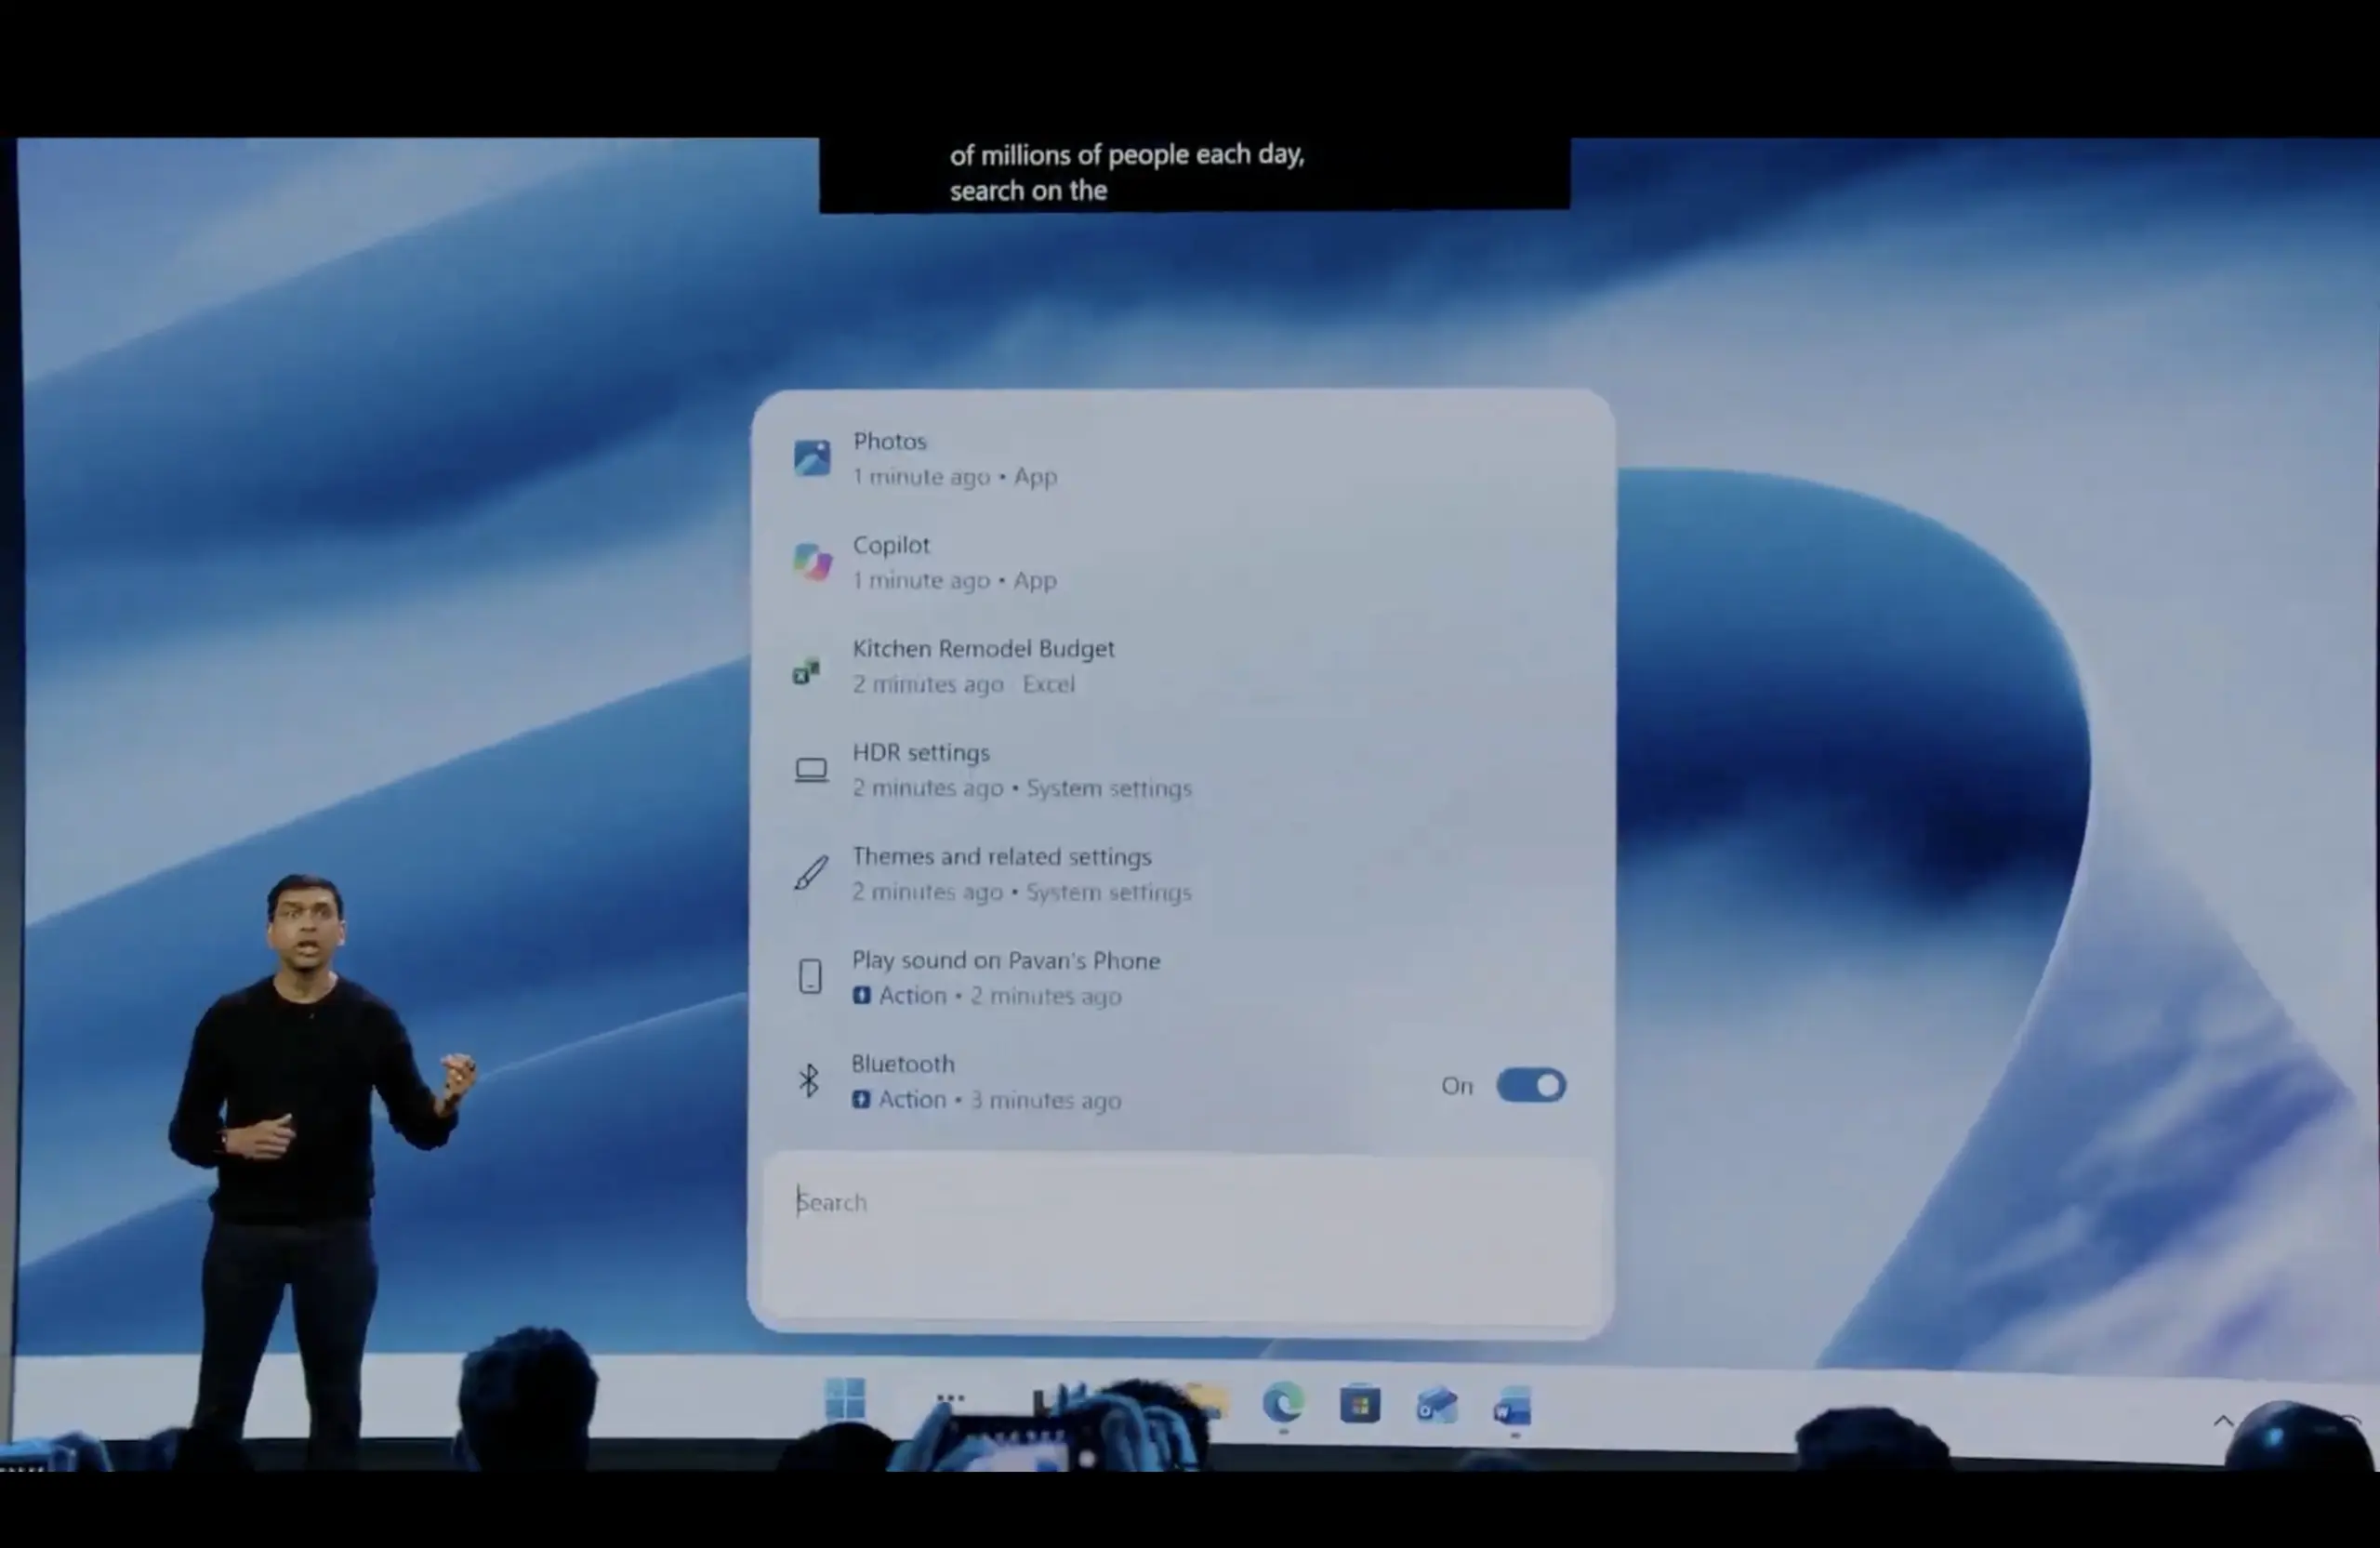2380x1548 pixels.
Task: Open Outlook from the taskbar
Action: click(1437, 1406)
